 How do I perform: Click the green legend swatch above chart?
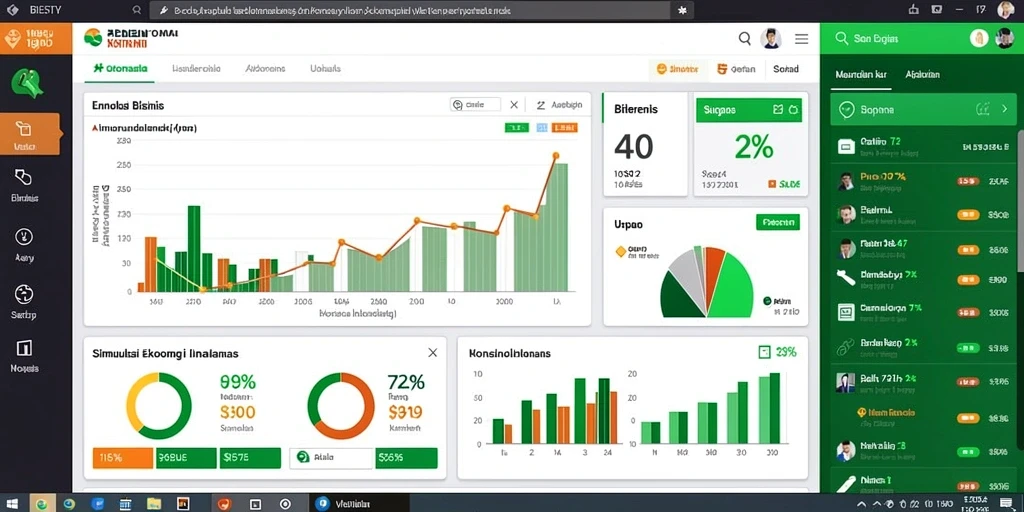pyautogui.click(x=517, y=128)
